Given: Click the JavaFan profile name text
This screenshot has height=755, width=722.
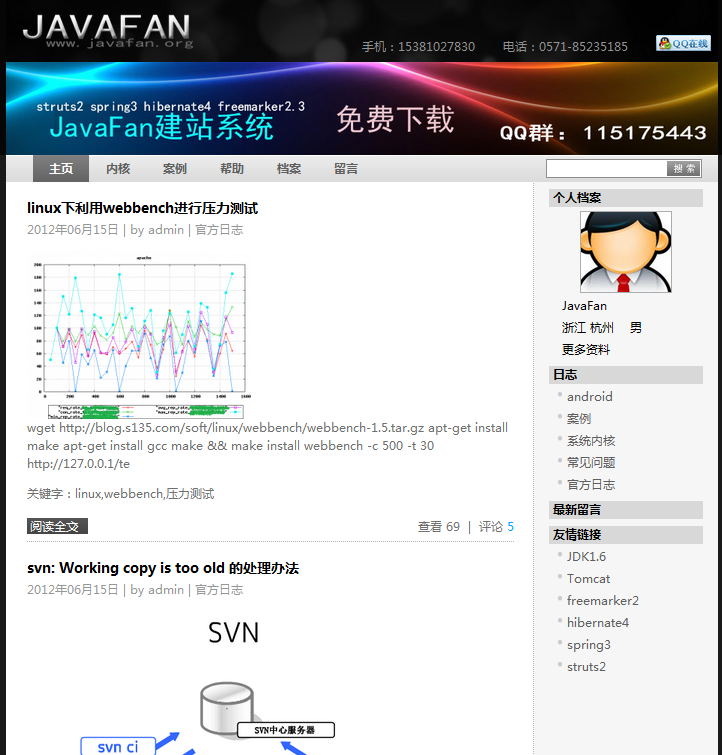Looking at the screenshot, I should coord(584,306).
